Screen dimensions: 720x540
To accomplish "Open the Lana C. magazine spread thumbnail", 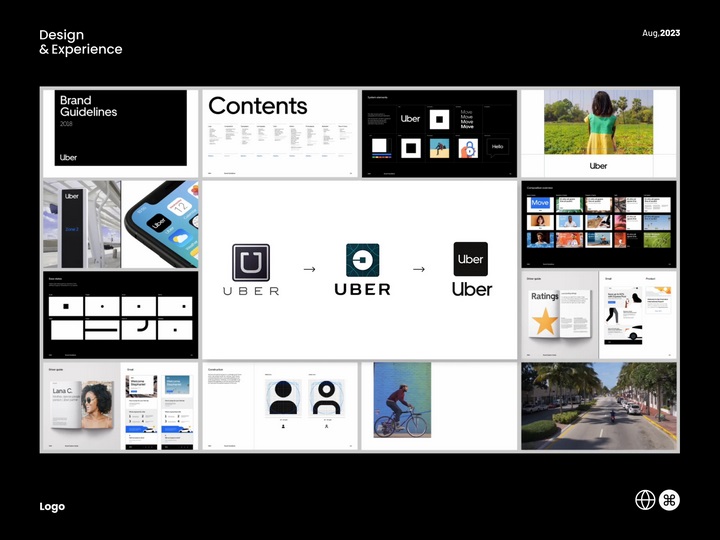I will click(80, 405).
